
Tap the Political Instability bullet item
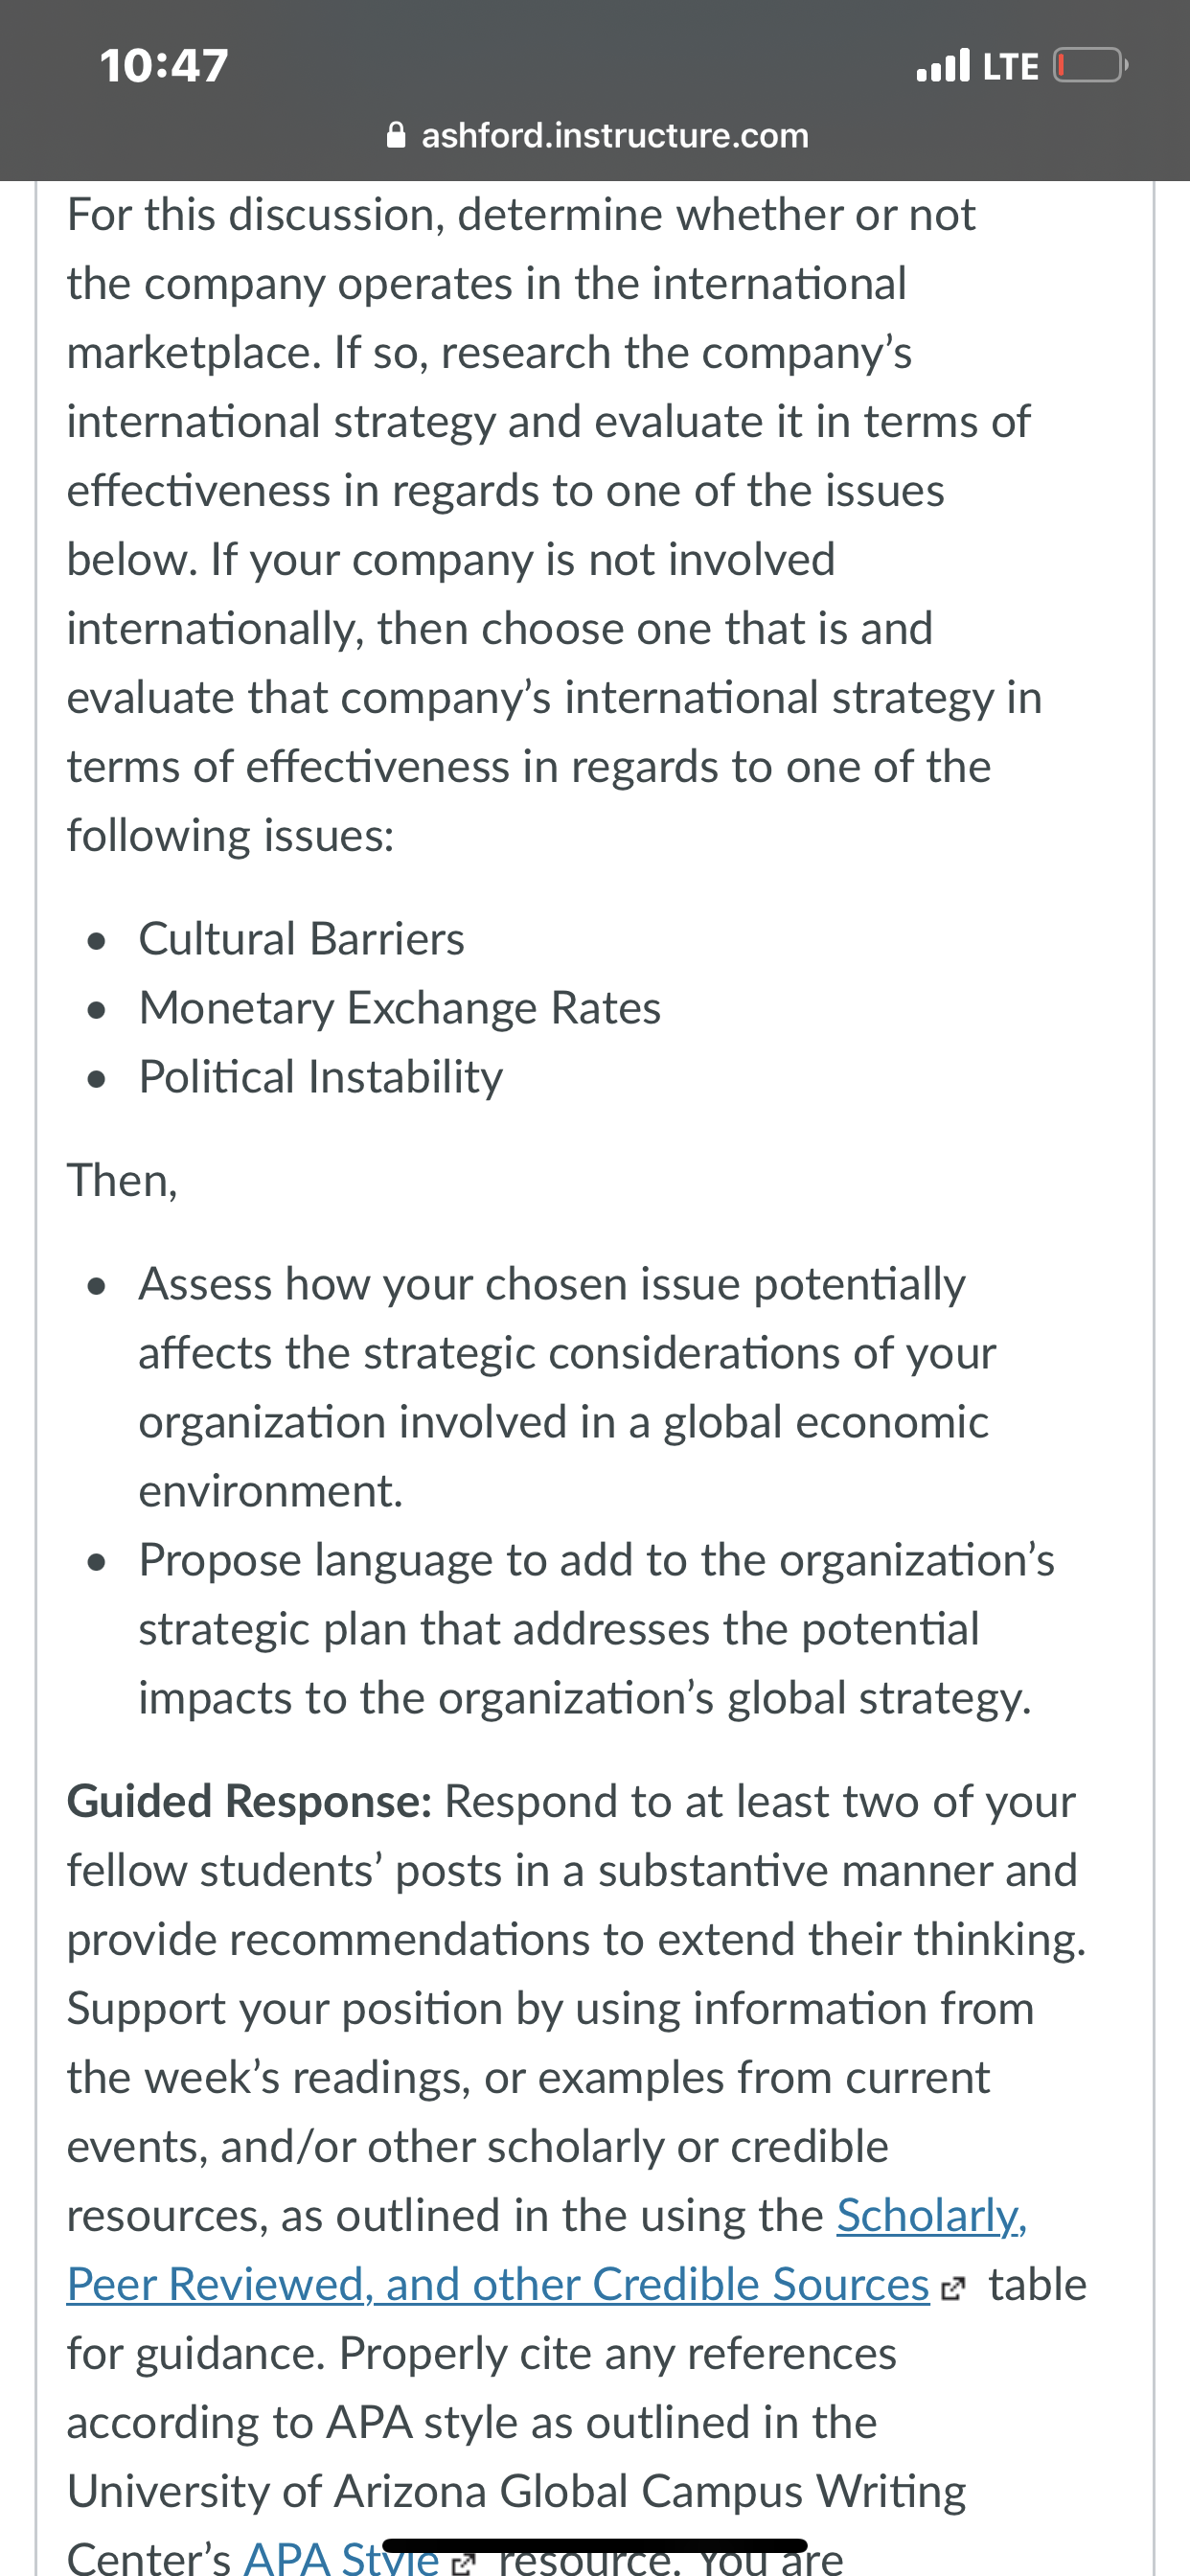(x=321, y=1077)
